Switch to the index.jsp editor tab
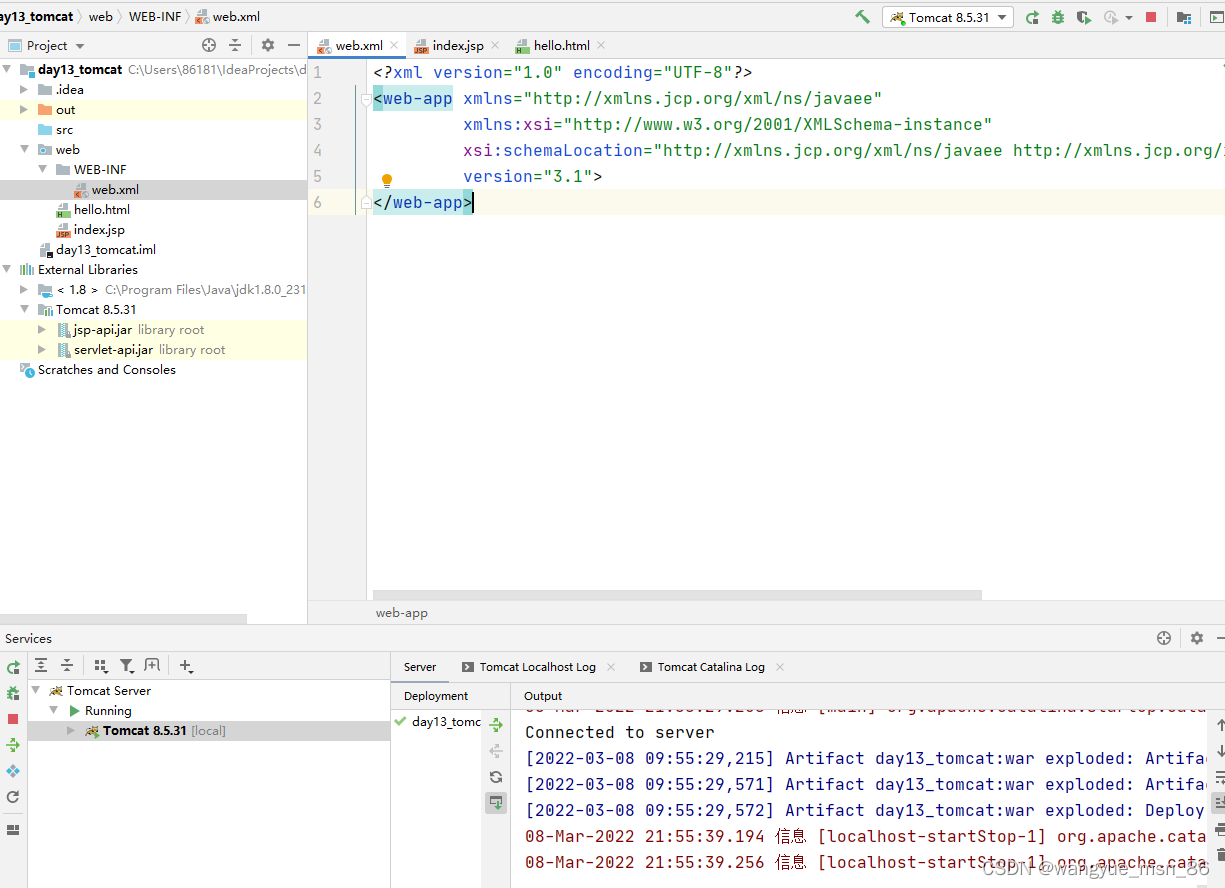 (458, 46)
